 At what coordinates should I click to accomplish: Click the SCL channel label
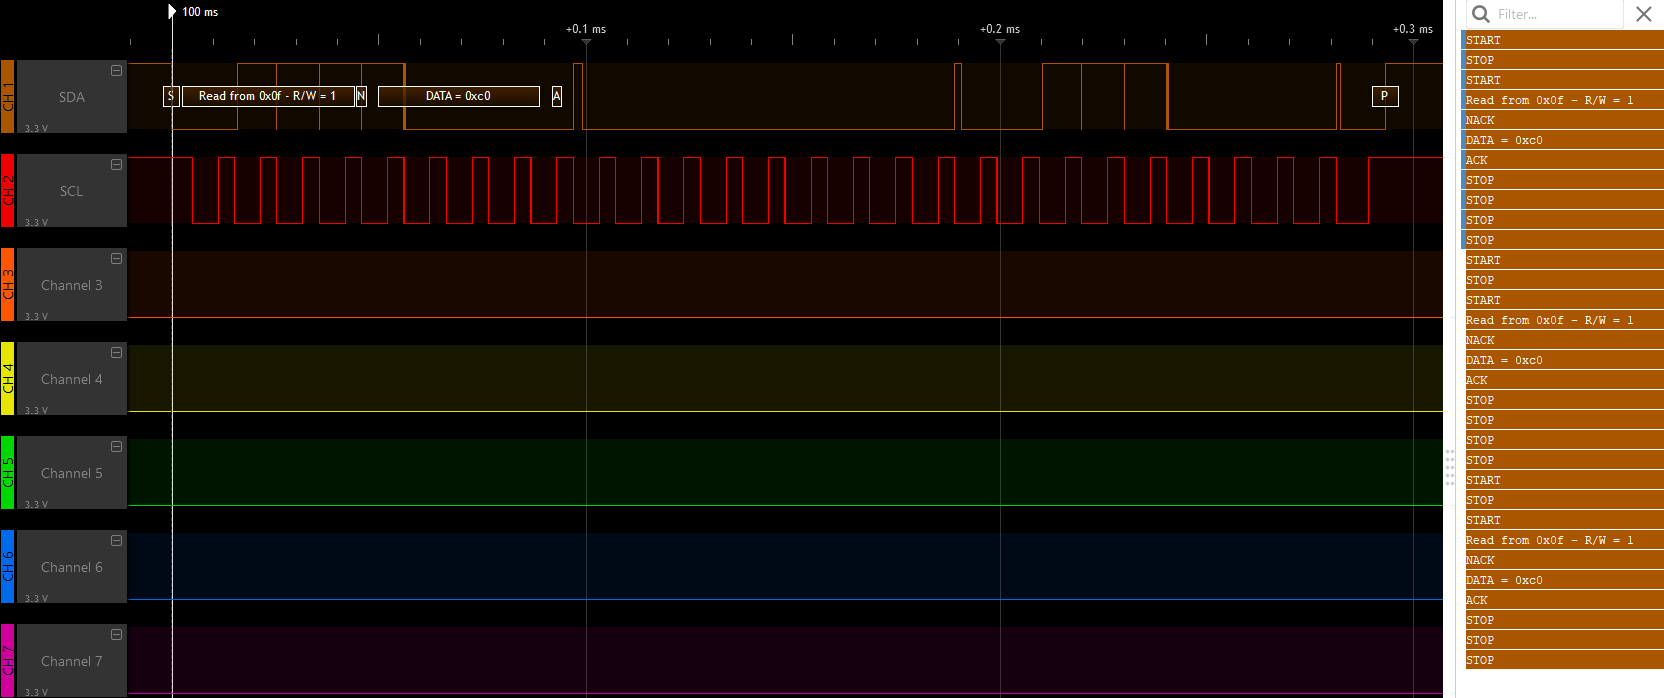click(x=72, y=191)
